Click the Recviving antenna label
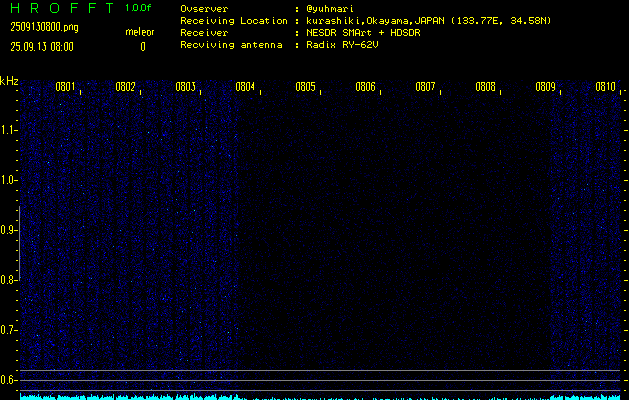 pos(231,45)
